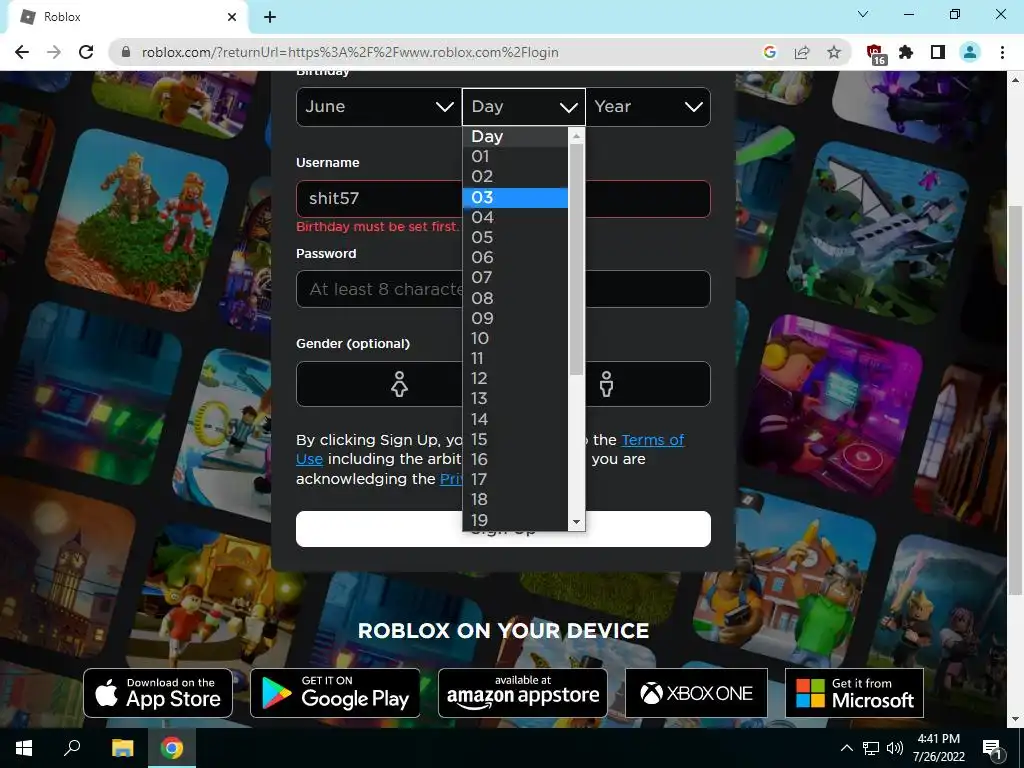
Task: Click the Chrome taskbar icon
Action: [172, 748]
